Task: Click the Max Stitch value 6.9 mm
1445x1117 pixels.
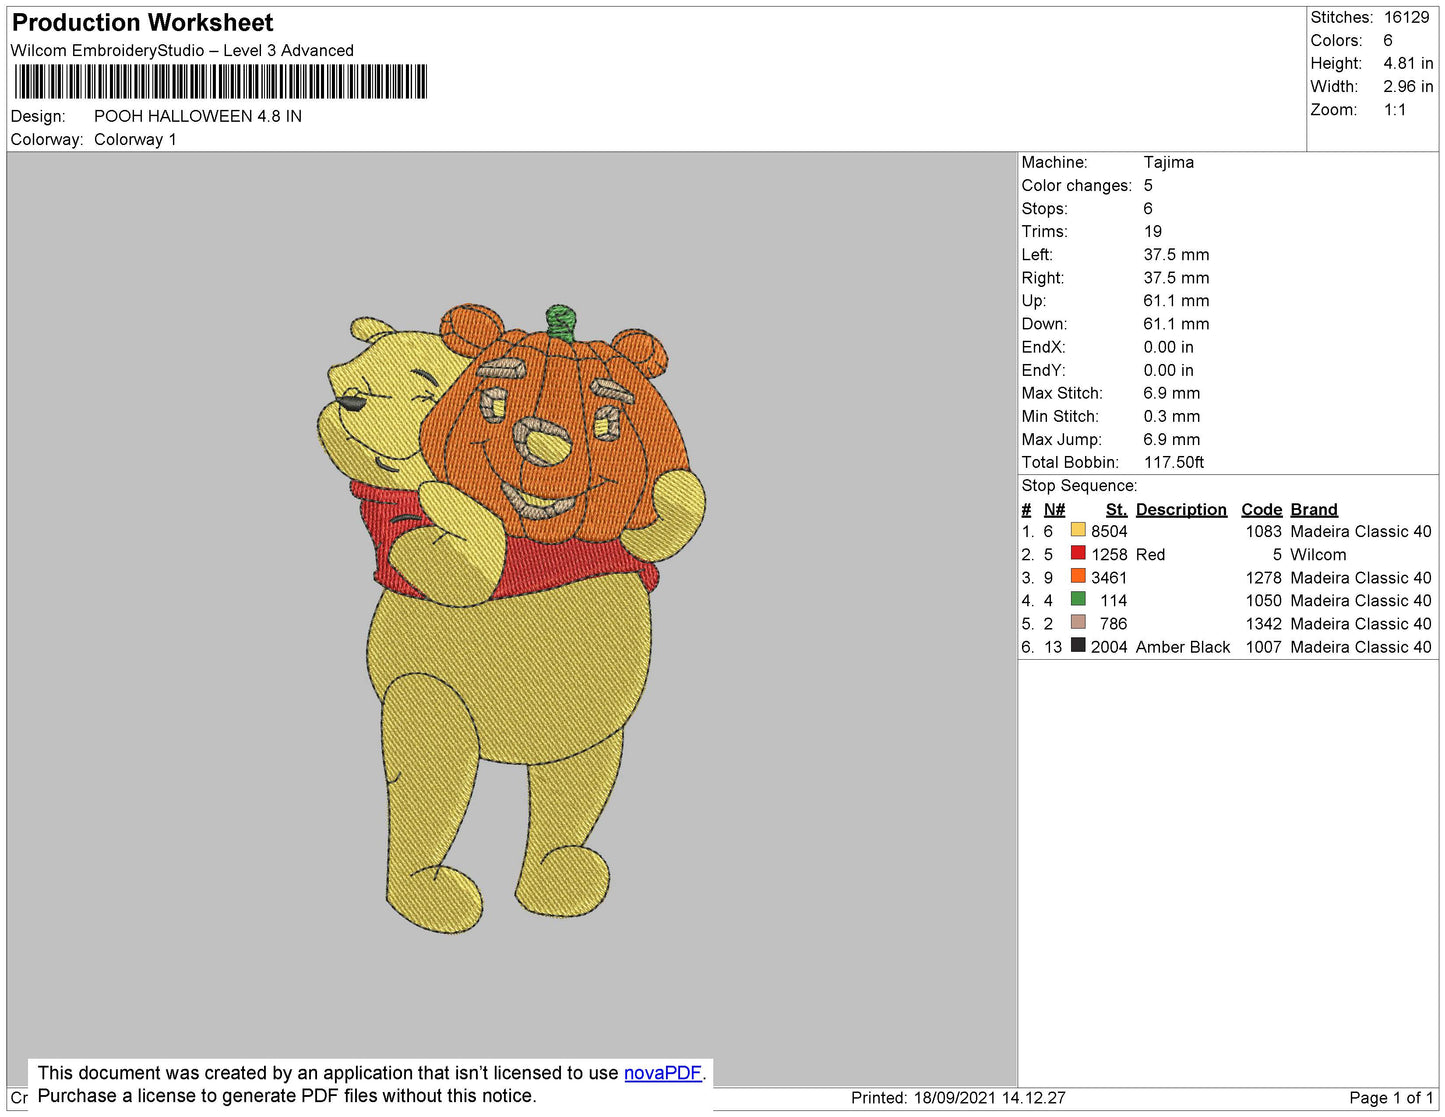Action: click(1171, 393)
